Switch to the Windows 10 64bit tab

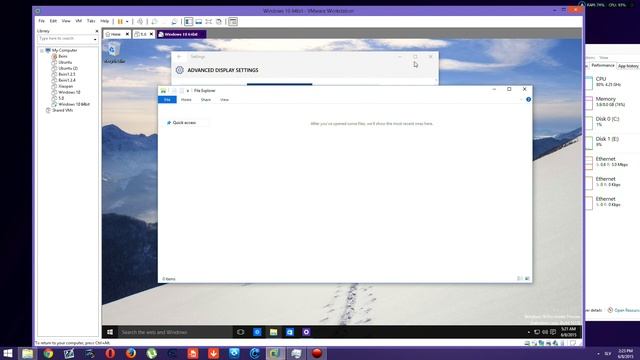(181, 34)
